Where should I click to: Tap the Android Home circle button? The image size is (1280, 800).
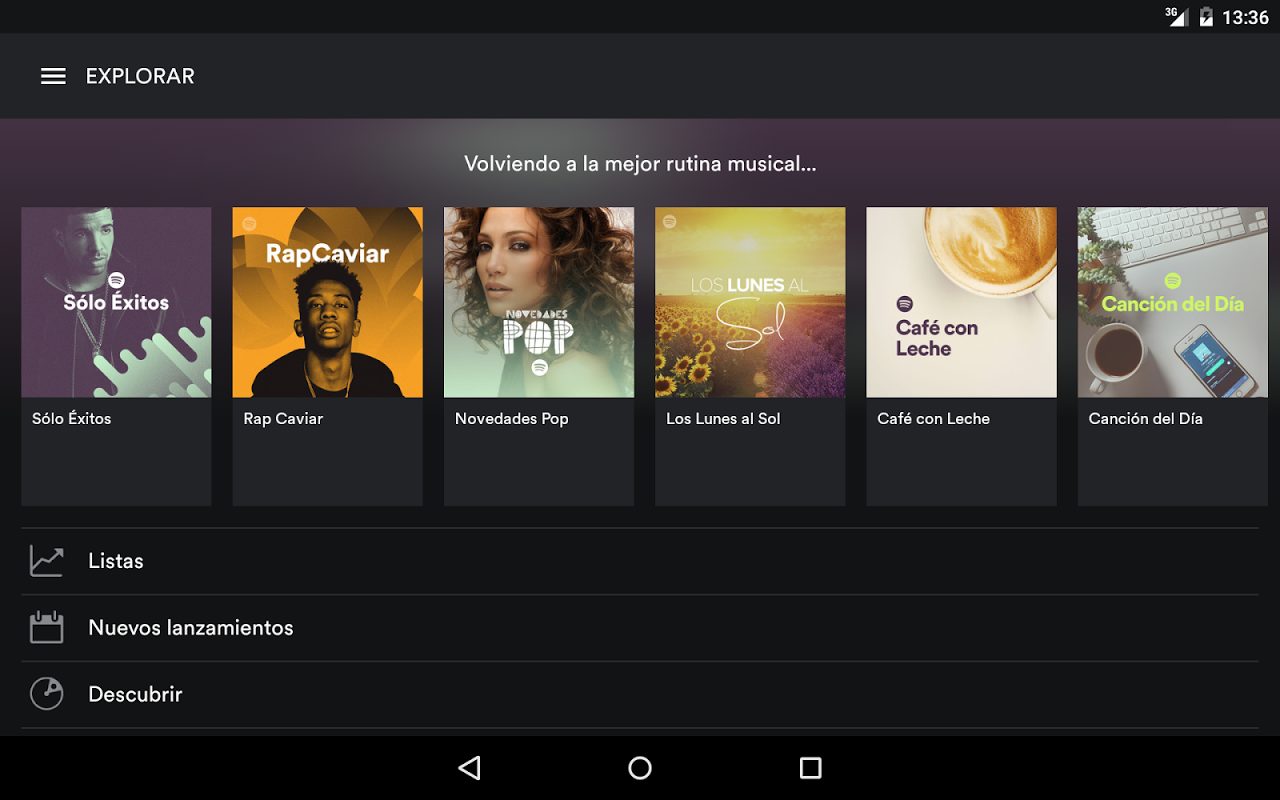click(639, 768)
